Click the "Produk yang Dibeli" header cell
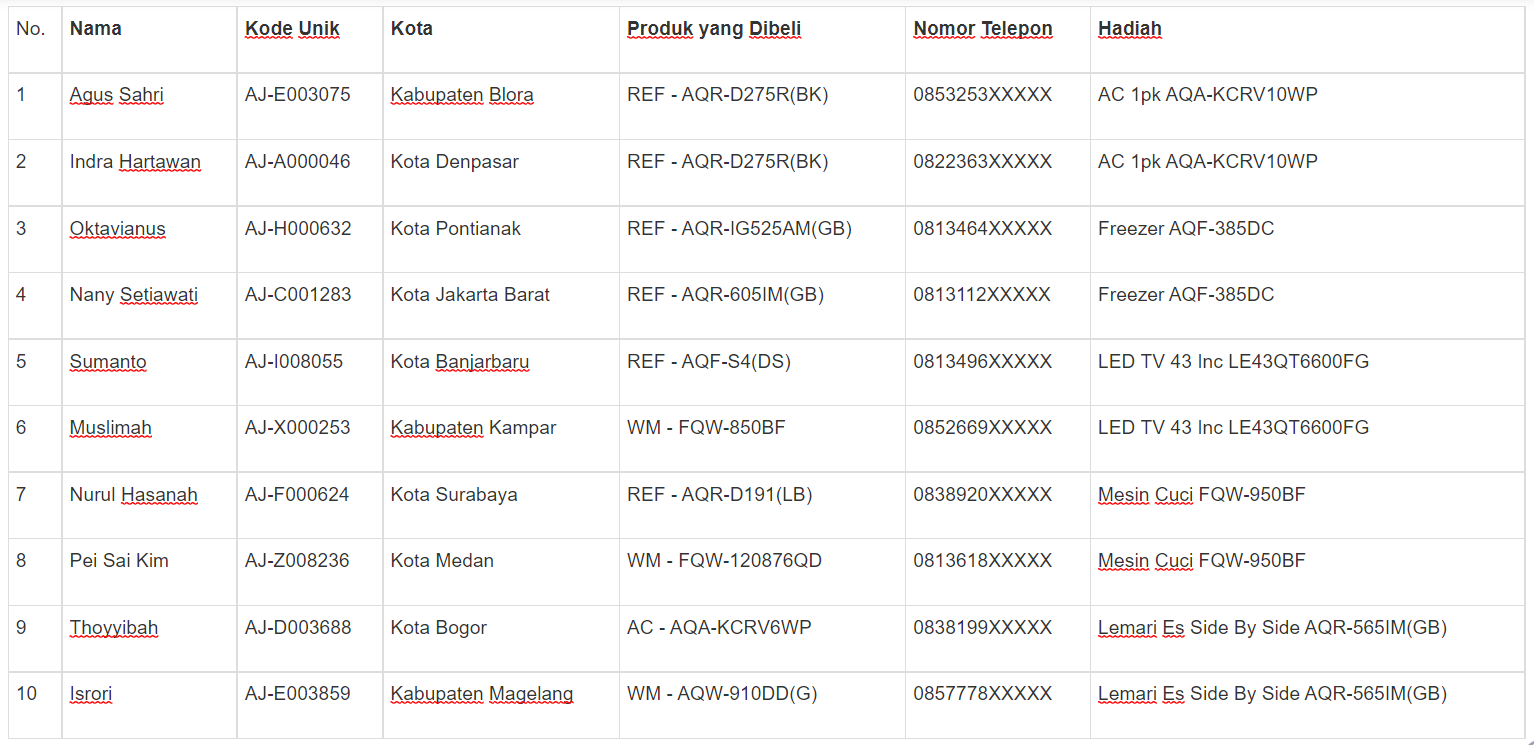 714,29
